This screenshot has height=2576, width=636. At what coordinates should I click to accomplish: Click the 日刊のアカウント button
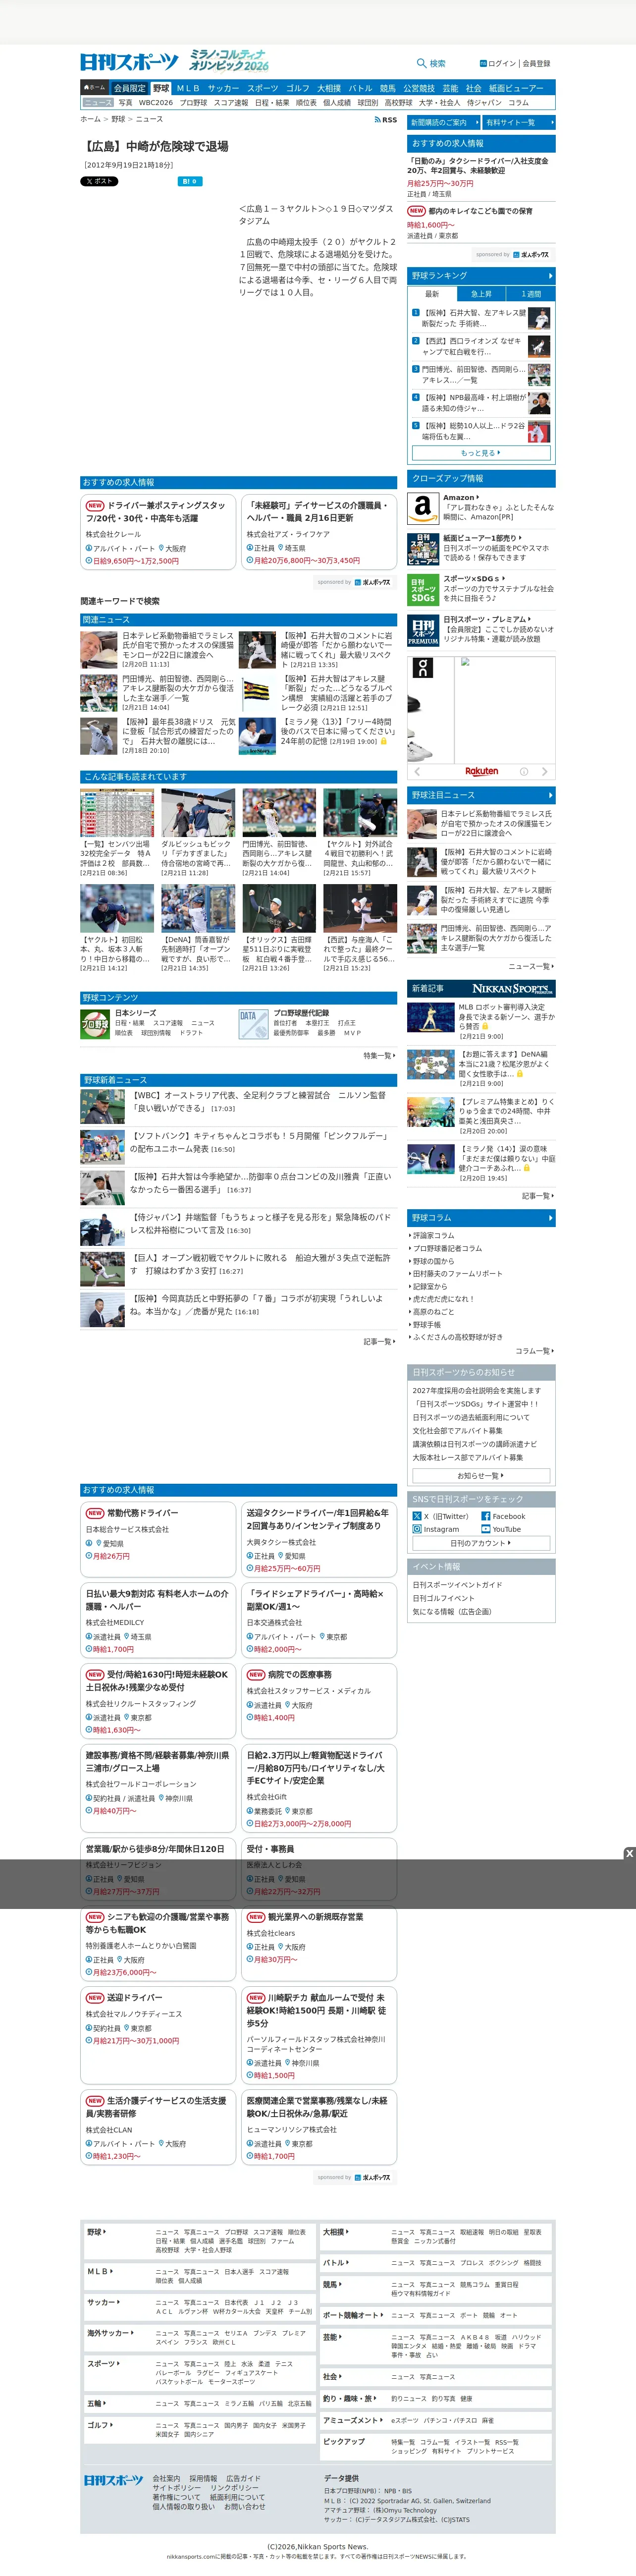pyautogui.click(x=481, y=1543)
